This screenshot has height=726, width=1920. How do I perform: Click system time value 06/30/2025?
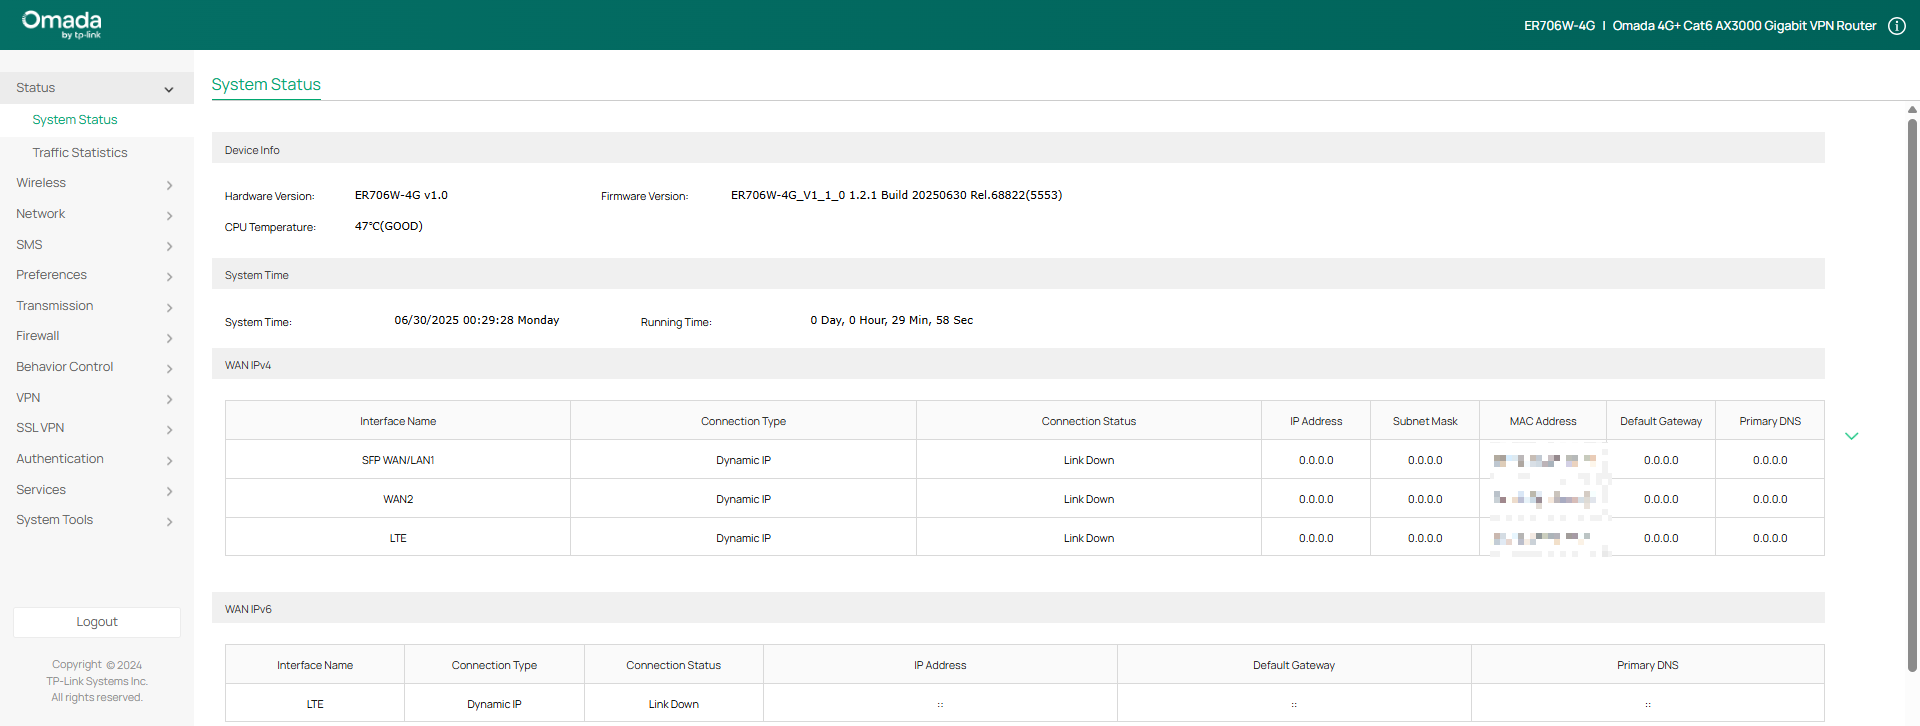tap(477, 320)
